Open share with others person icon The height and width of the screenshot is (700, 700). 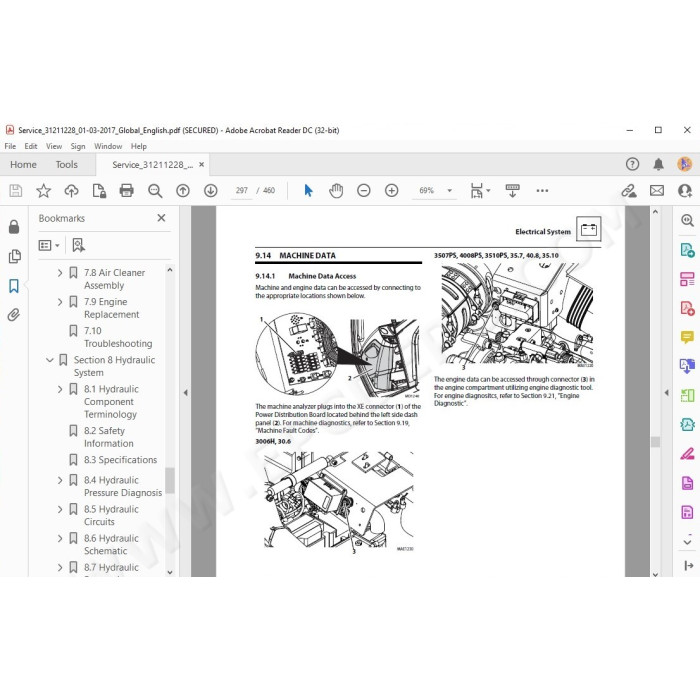point(684,191)
